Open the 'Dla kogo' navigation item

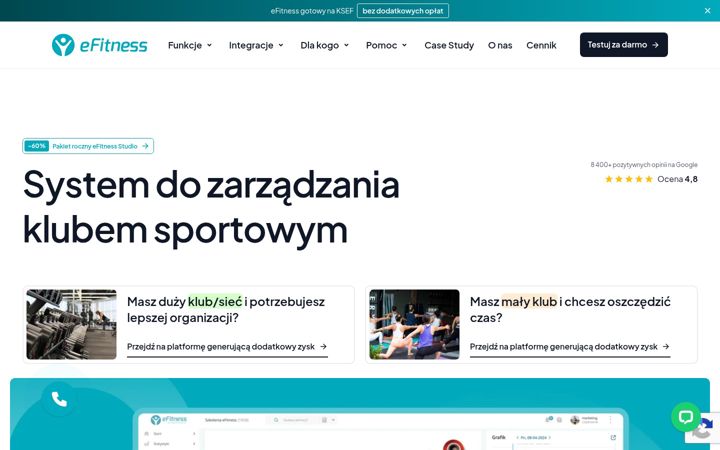click(x=320, y=45)
